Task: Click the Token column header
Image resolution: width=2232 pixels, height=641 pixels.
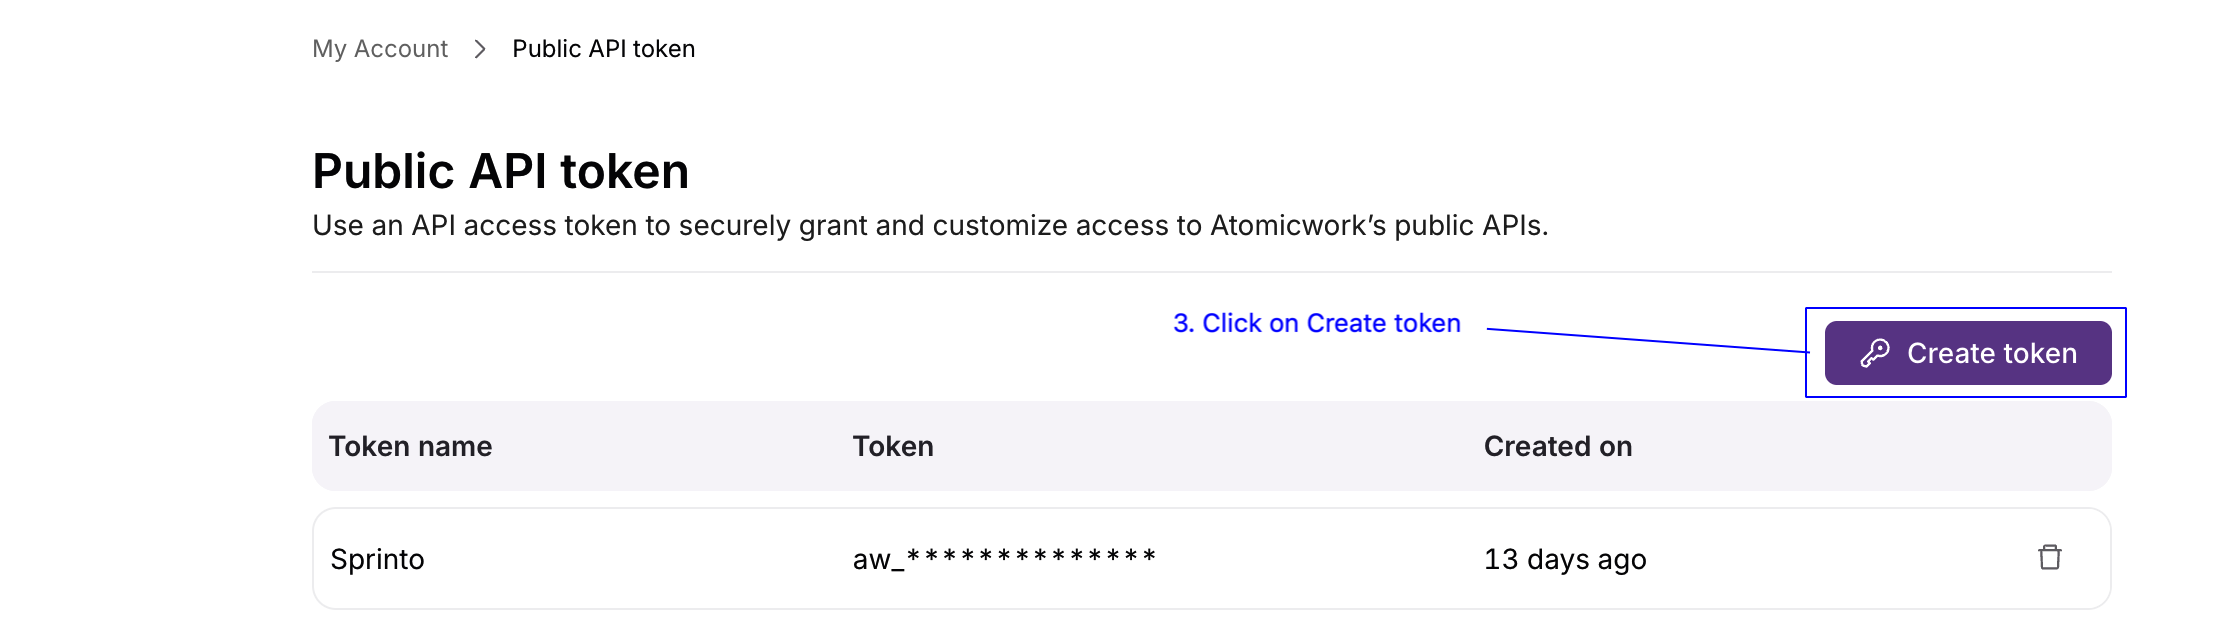Action: (x=892, y=446)
